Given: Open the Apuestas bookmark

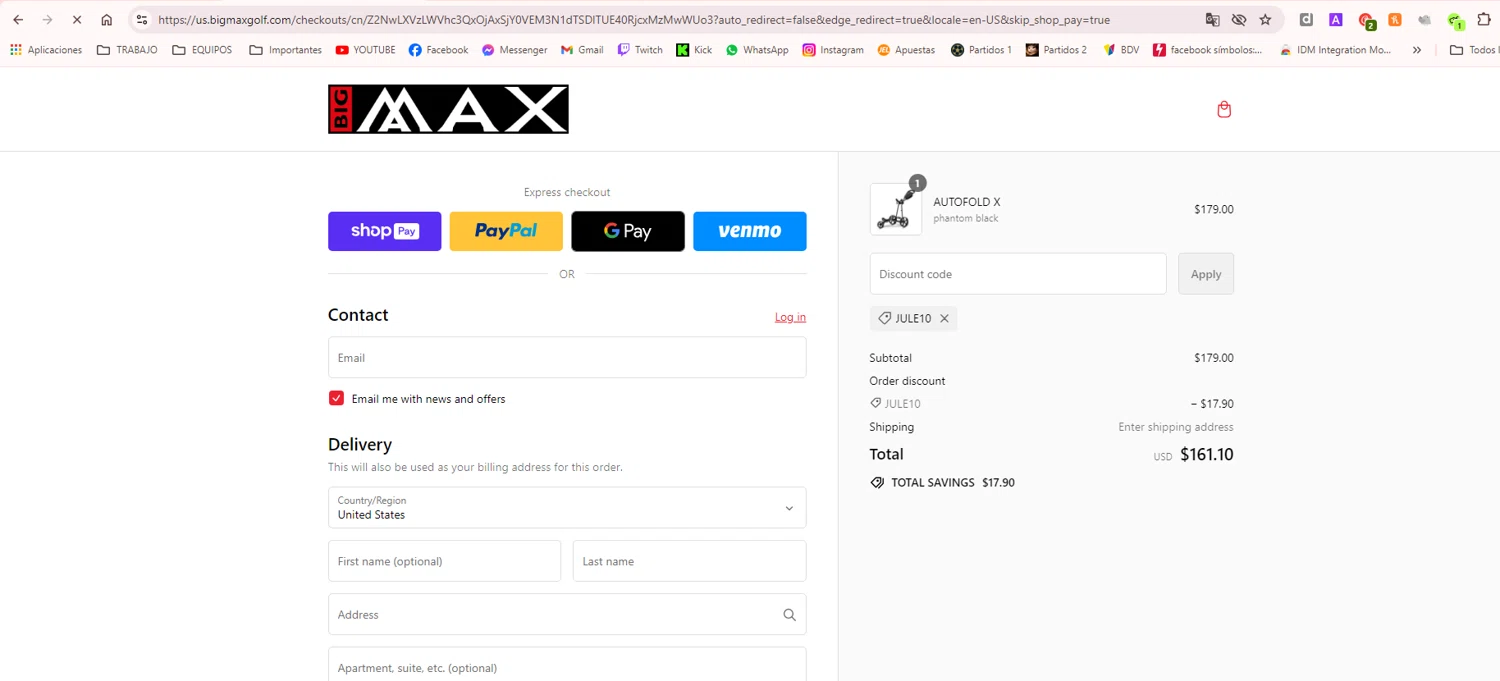Looking at the screenshot, I should tap(906, 49).
